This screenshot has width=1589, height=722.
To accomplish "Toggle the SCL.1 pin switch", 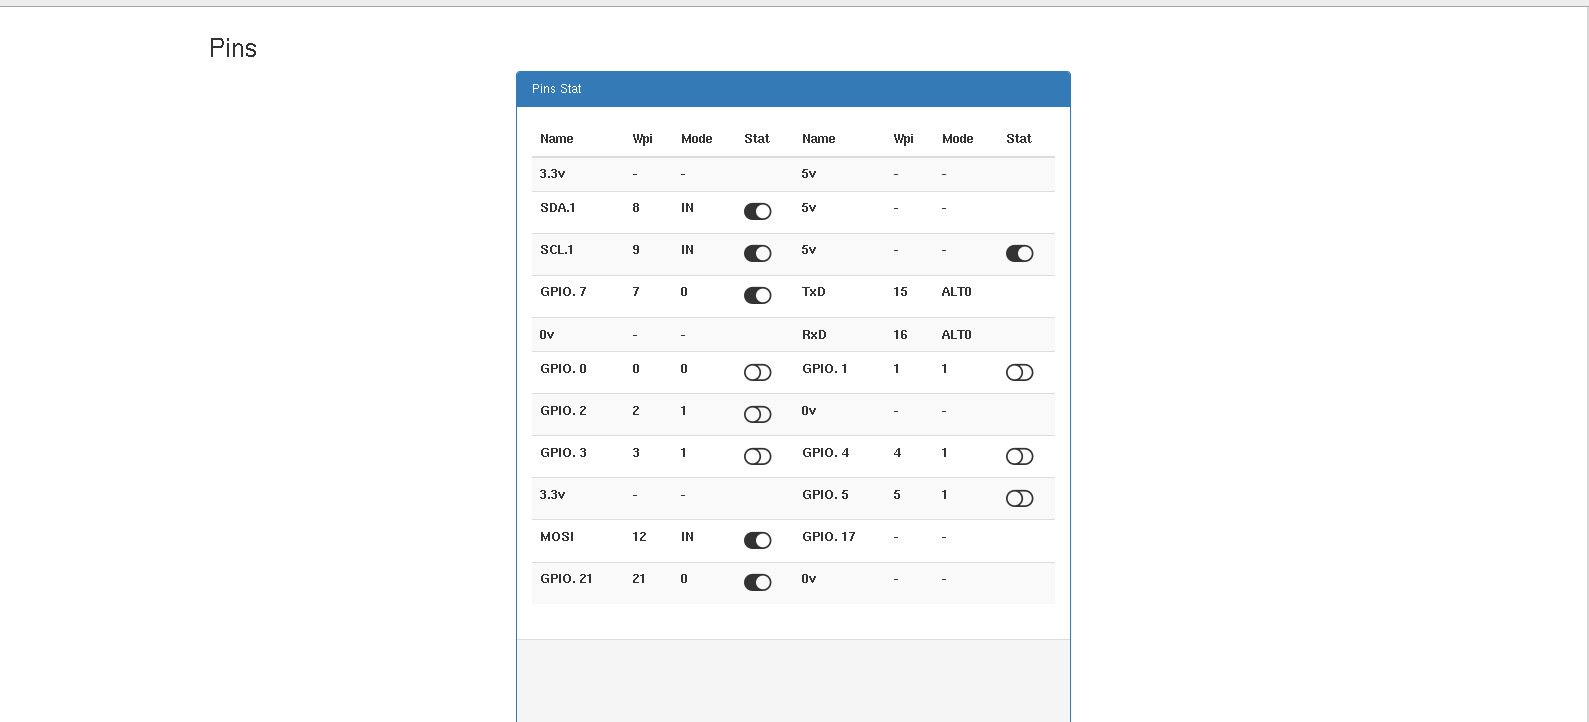I will click(757, 253).
